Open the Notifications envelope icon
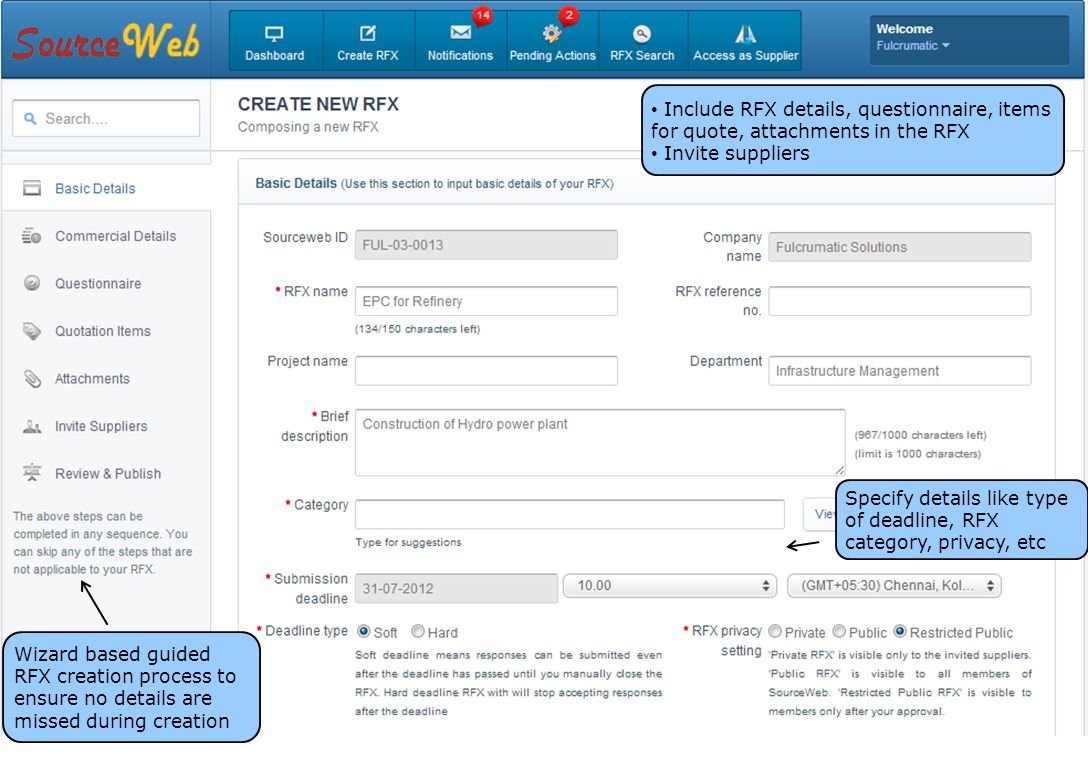The height and width of the screenshot is (758, 1088). (x=461, y=33)
